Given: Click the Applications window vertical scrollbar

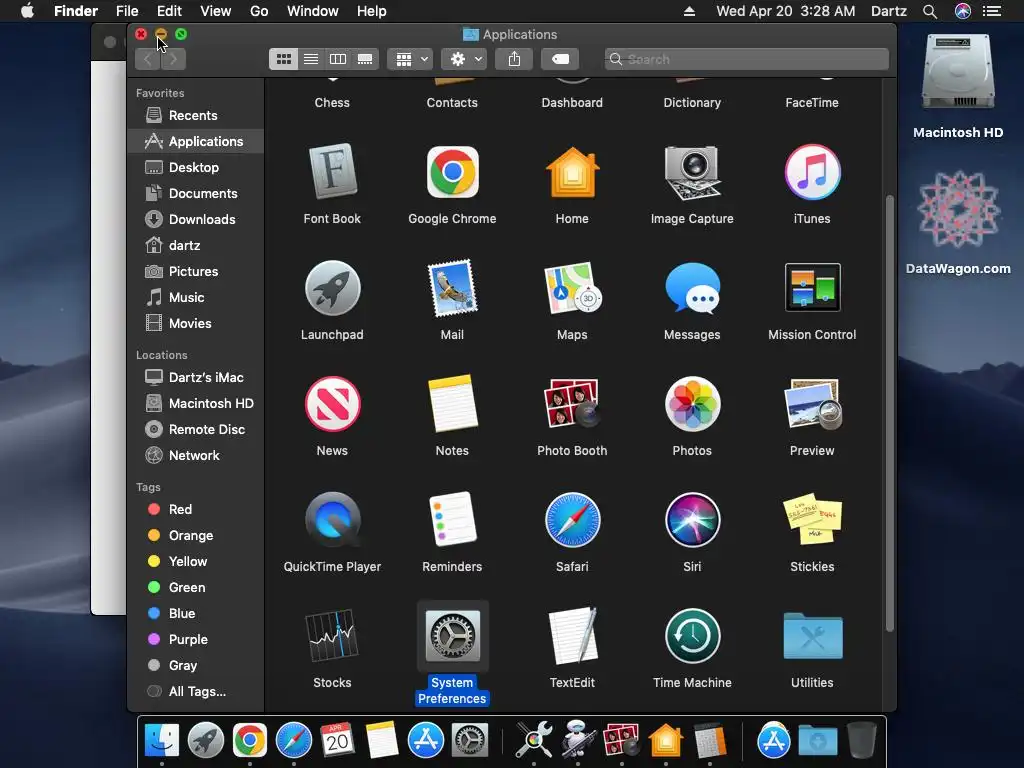Looking at the screenshot, I should pyautogui.click(x=889, y=413).
